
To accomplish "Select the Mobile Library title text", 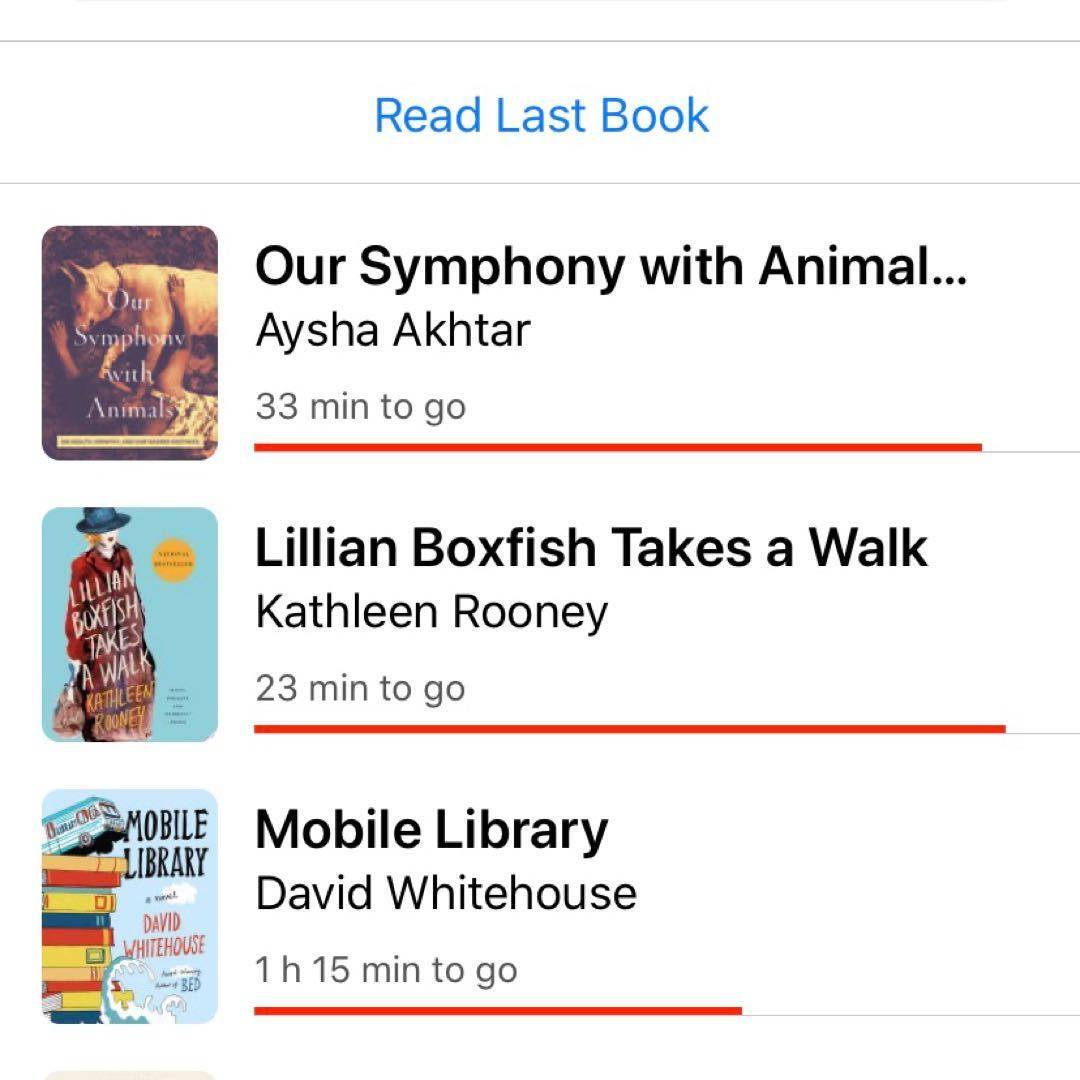I will tap(431, 830).
